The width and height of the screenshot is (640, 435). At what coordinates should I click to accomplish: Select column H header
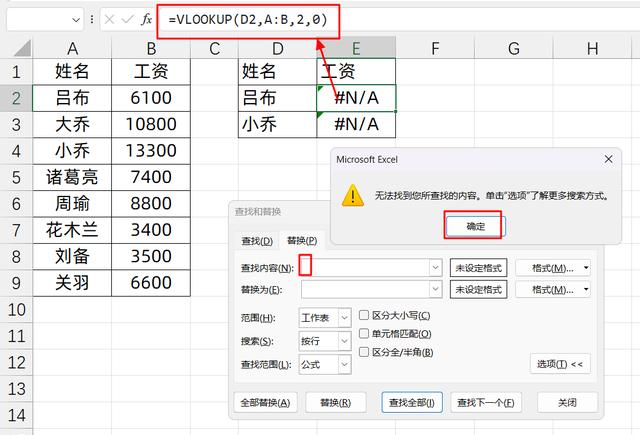point(592,49)
